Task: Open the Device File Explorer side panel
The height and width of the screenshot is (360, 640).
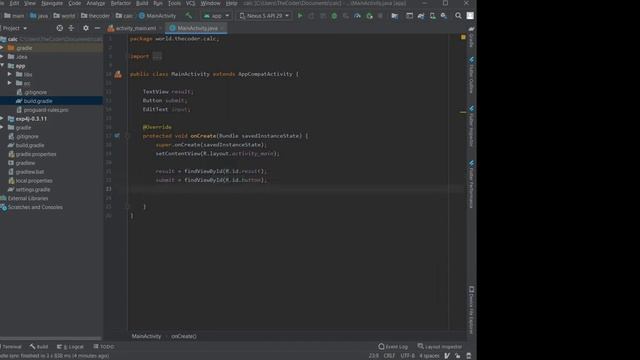Action: point(471,310)
